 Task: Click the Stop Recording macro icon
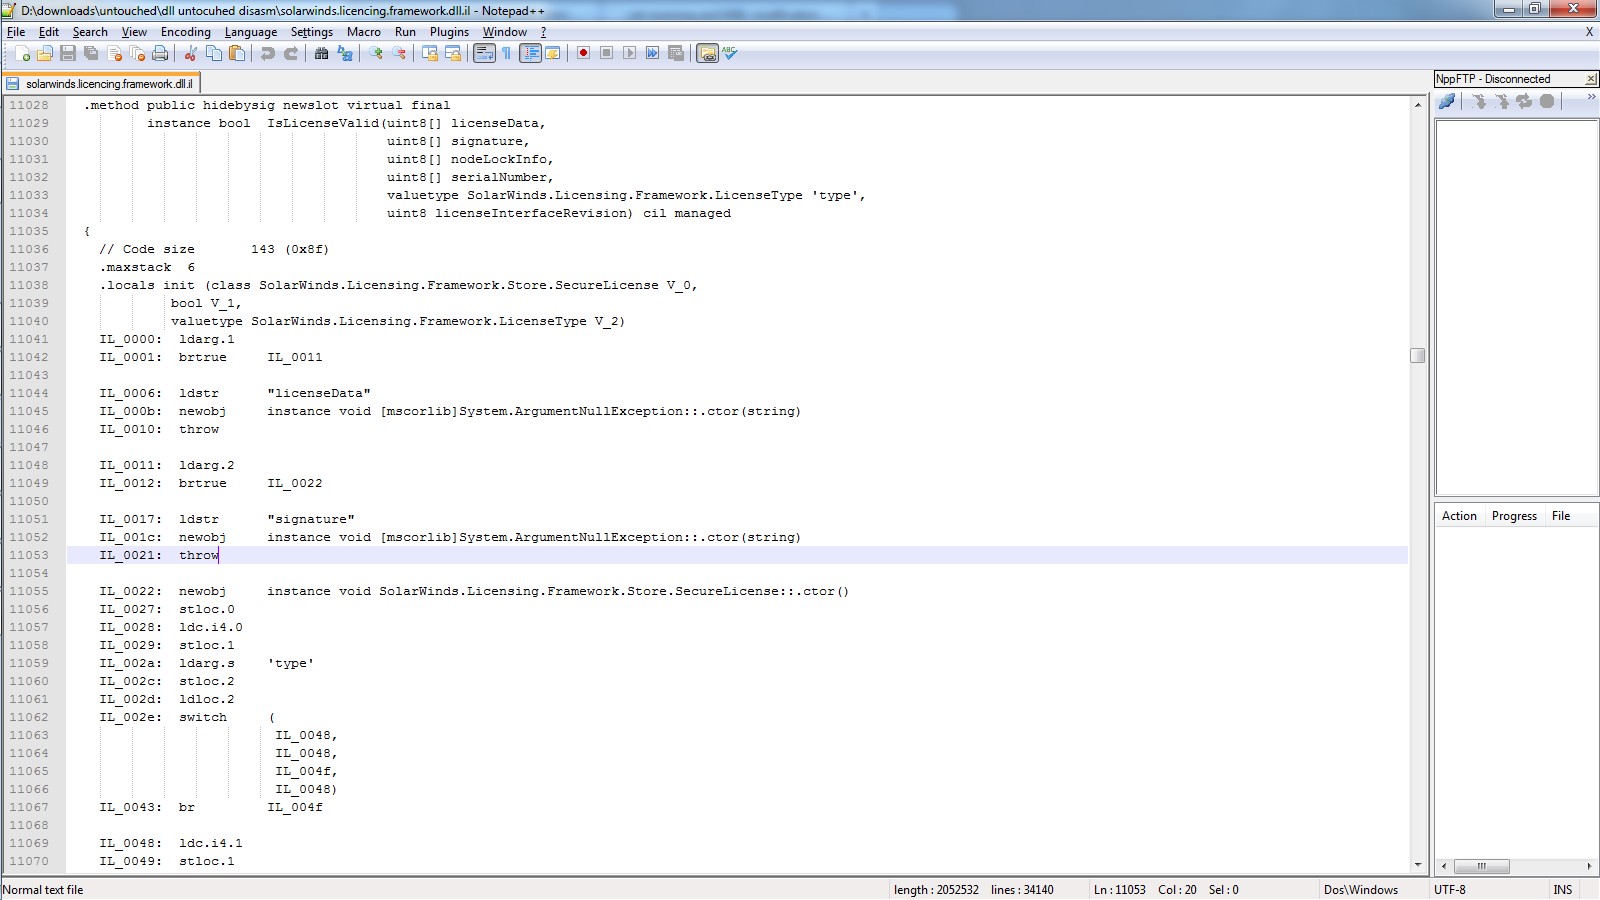tap(606, 54)
